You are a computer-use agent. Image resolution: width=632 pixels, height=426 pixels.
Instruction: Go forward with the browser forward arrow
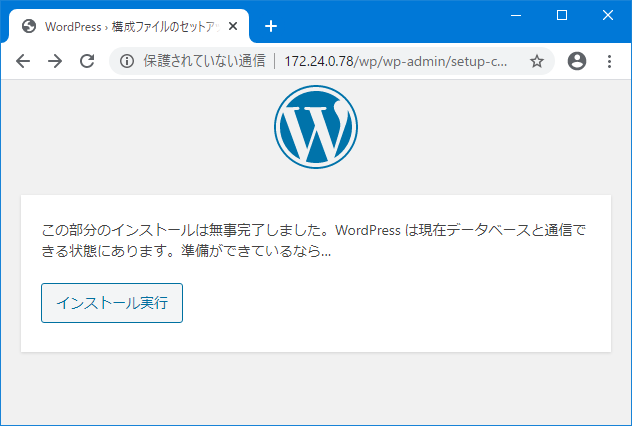pos(55,61)
